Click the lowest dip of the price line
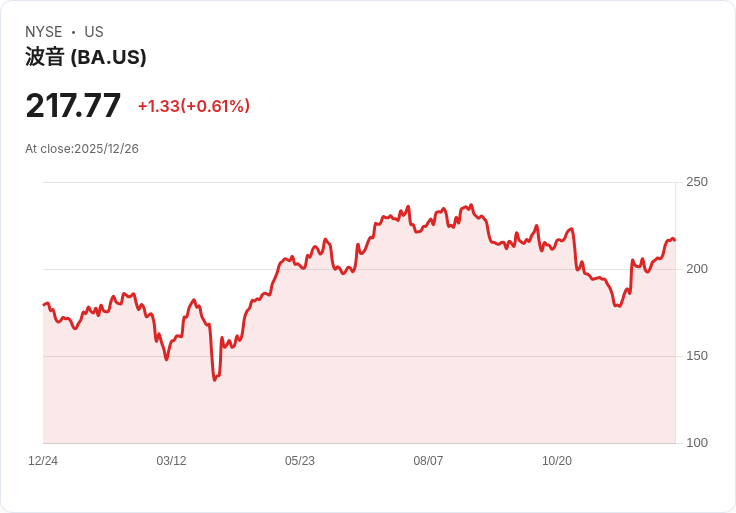 click(x=214, y=380)
